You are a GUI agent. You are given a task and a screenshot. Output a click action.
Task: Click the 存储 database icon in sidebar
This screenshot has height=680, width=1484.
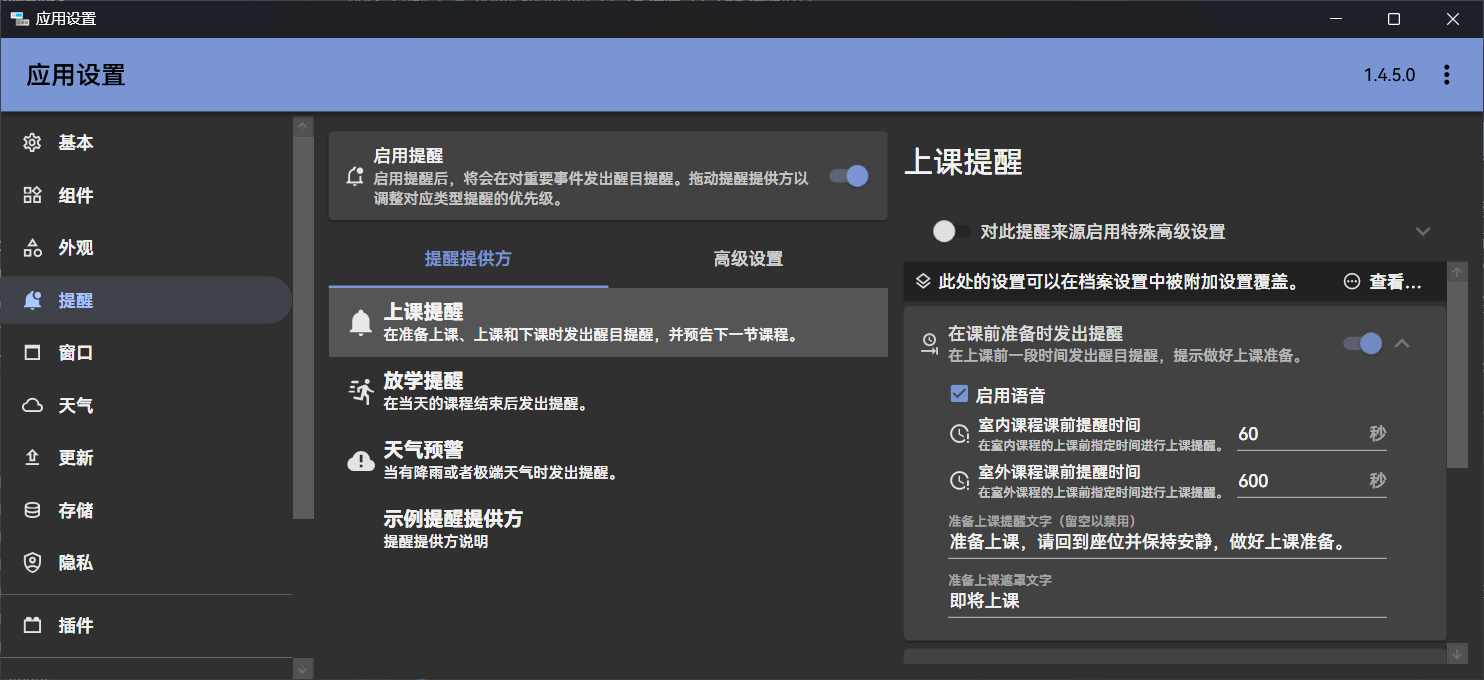click(x=33, y=510)
